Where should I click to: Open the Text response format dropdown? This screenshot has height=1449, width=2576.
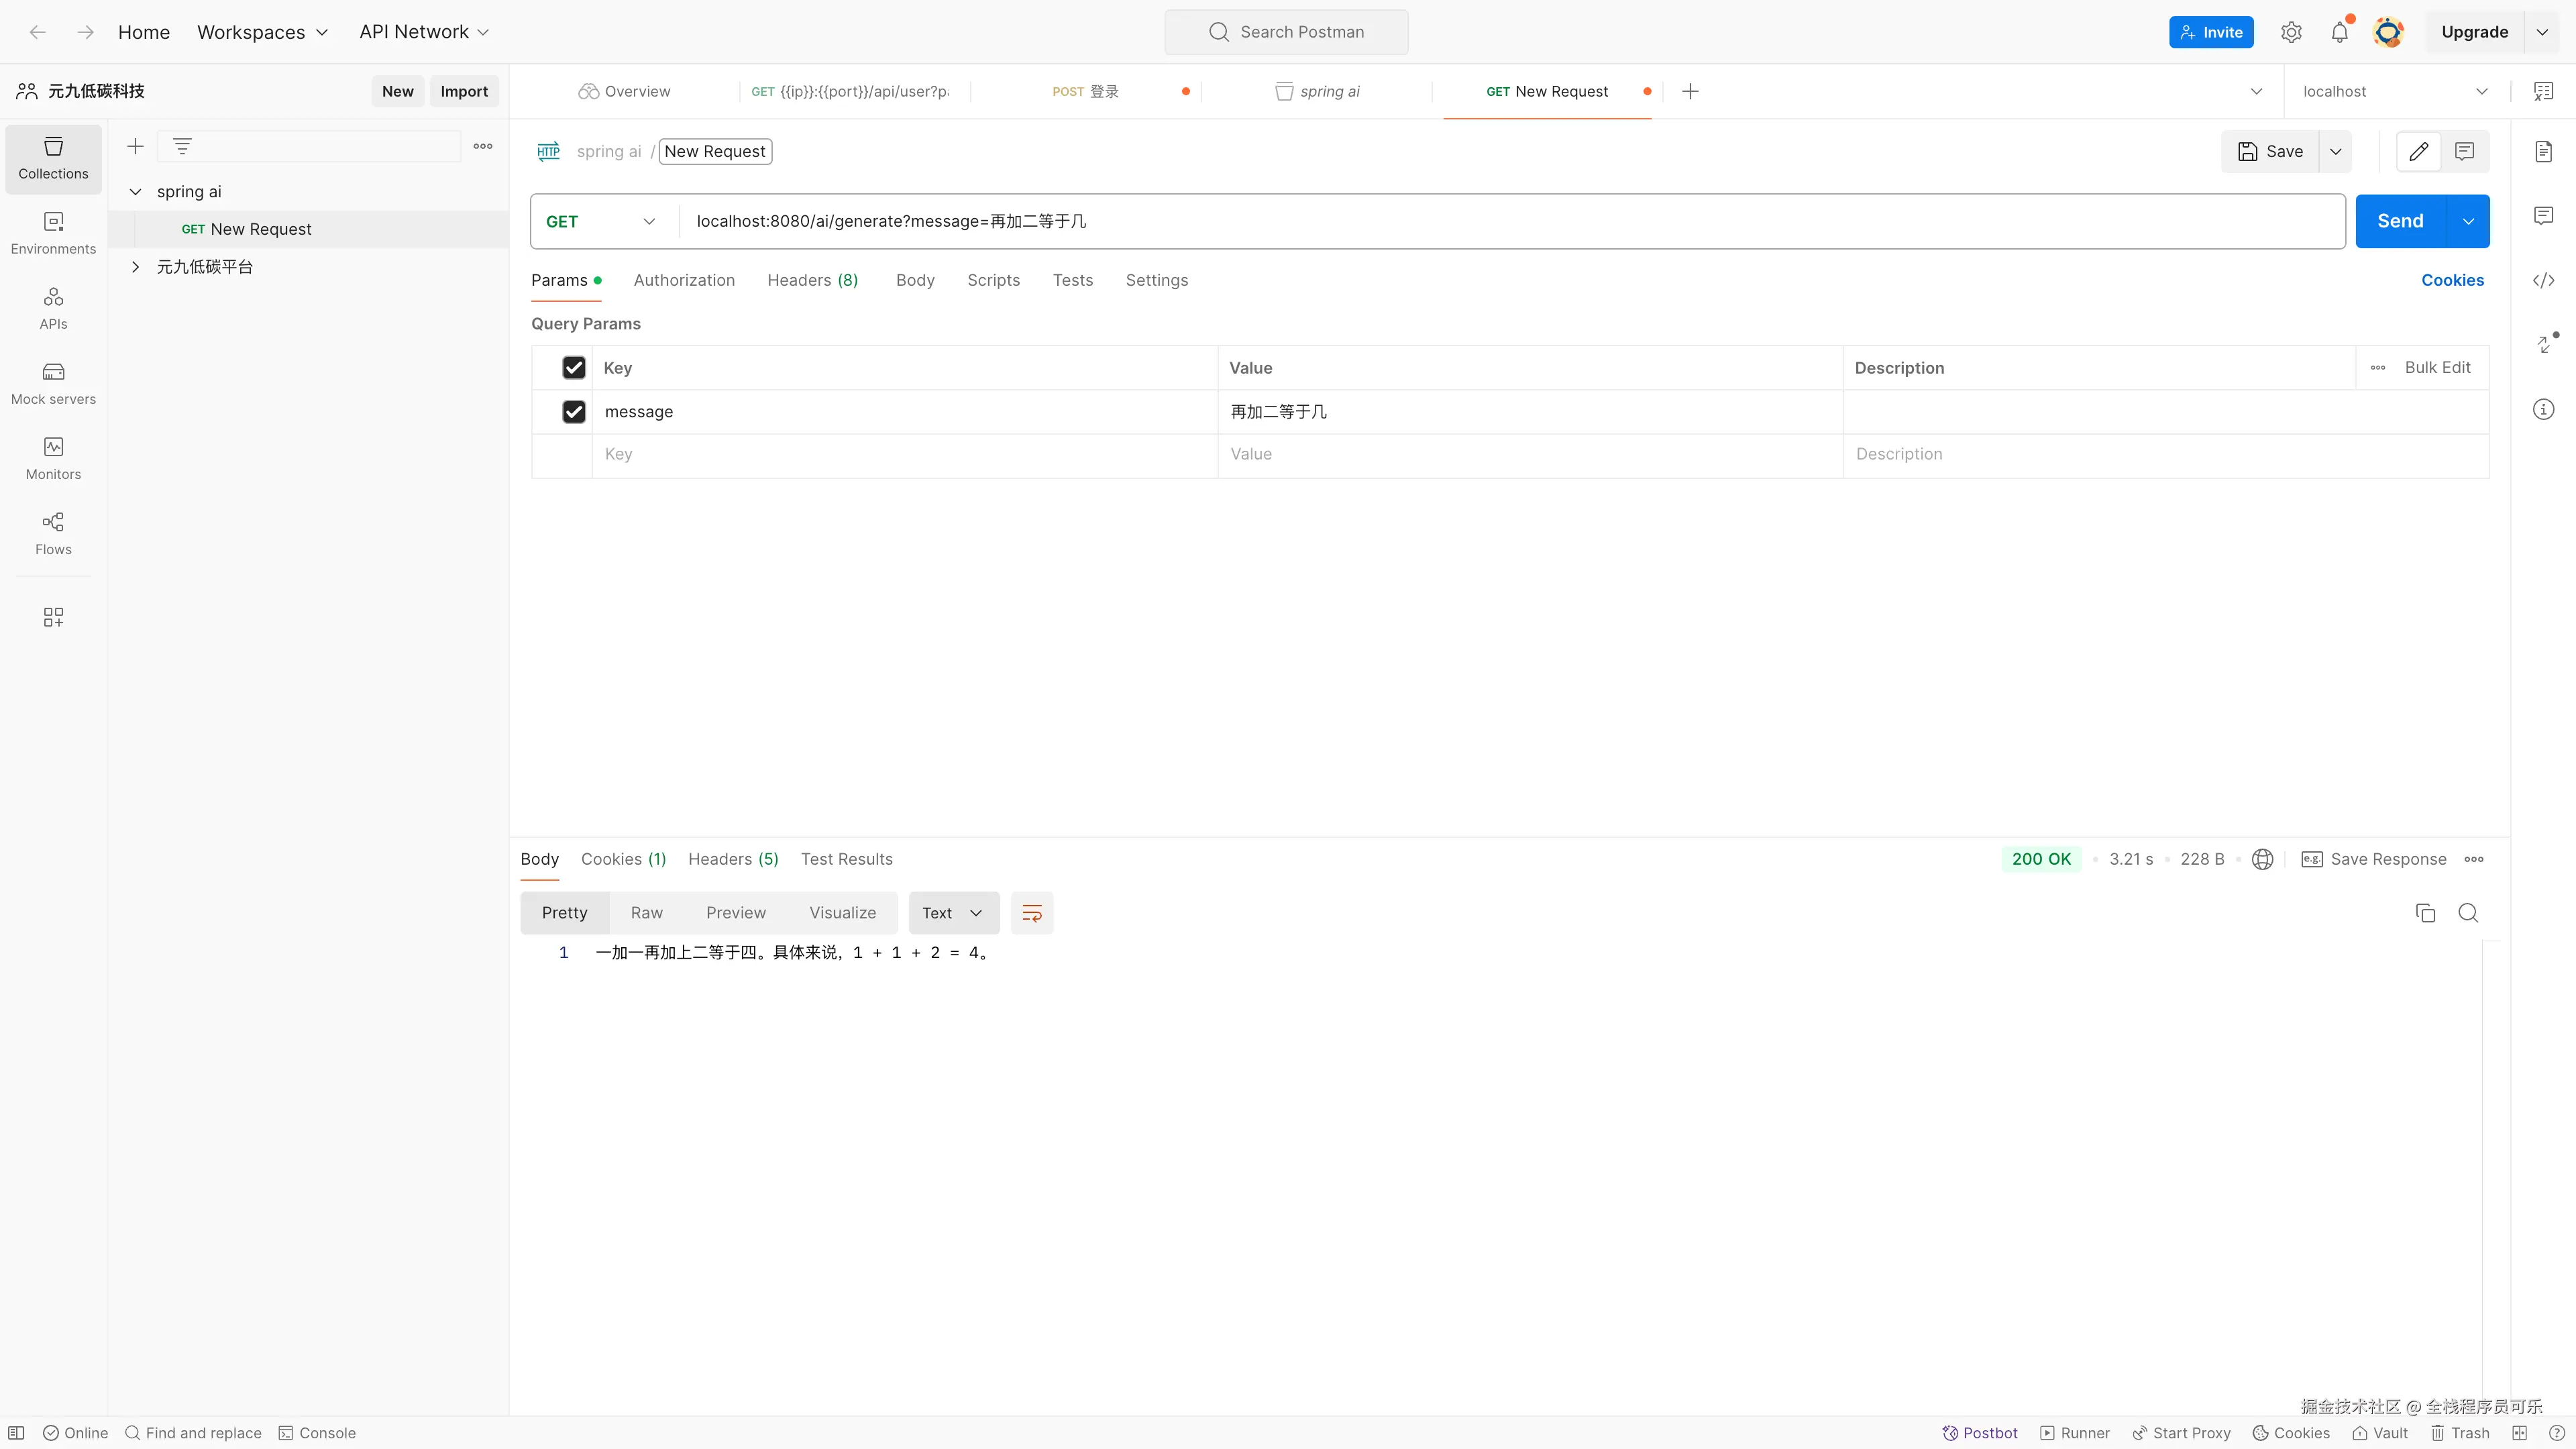point(953,913)
